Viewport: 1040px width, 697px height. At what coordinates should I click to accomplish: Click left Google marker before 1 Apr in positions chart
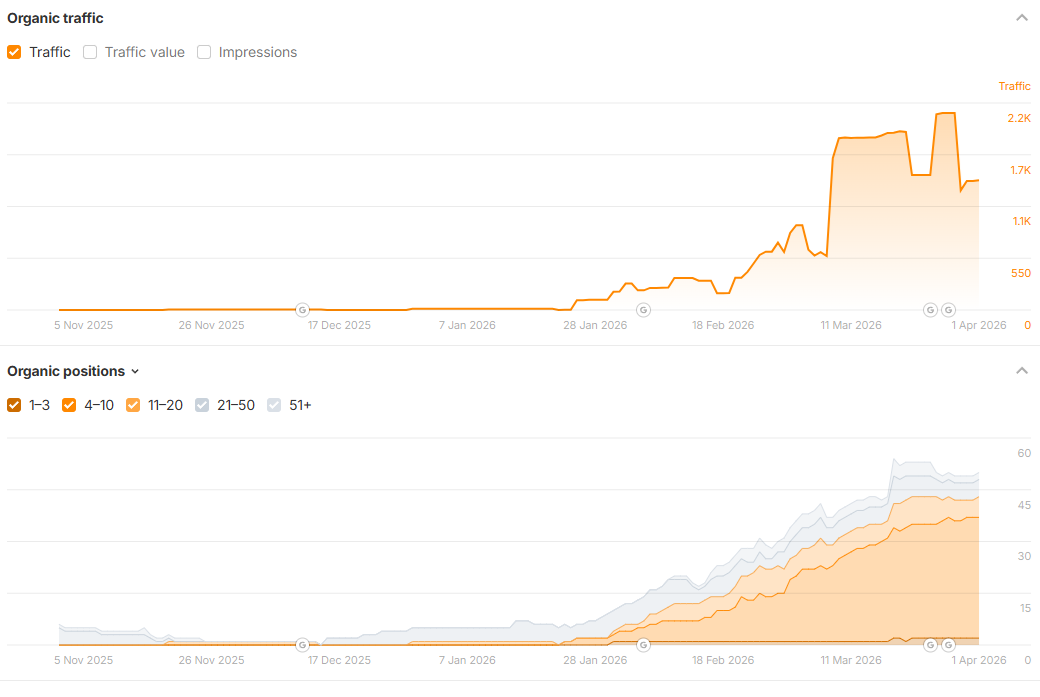coord(930,645)
